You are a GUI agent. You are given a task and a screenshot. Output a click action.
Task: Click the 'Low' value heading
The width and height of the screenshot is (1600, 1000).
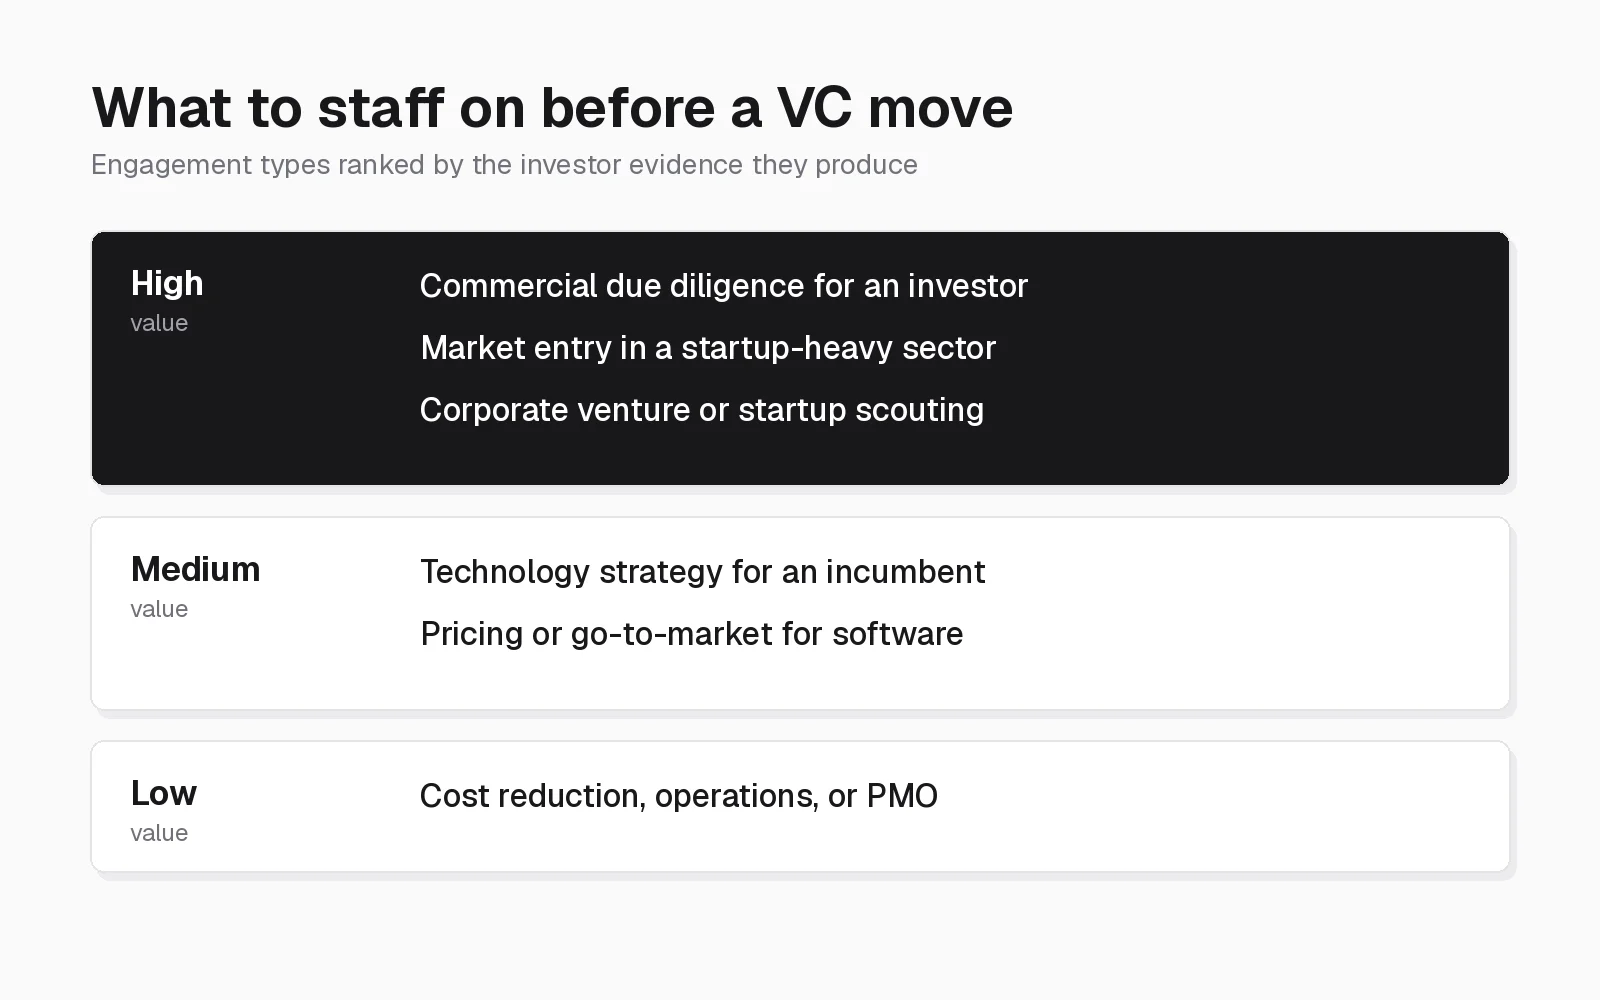164,793
